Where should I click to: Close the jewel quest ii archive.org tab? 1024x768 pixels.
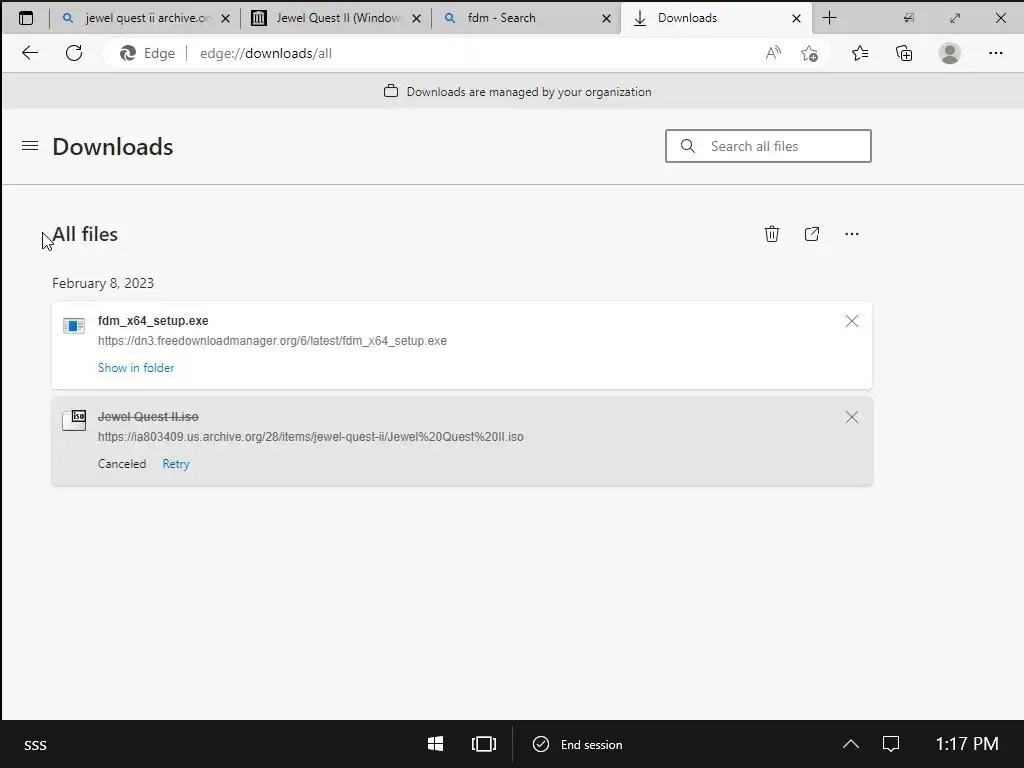click(x=225, y=18)
